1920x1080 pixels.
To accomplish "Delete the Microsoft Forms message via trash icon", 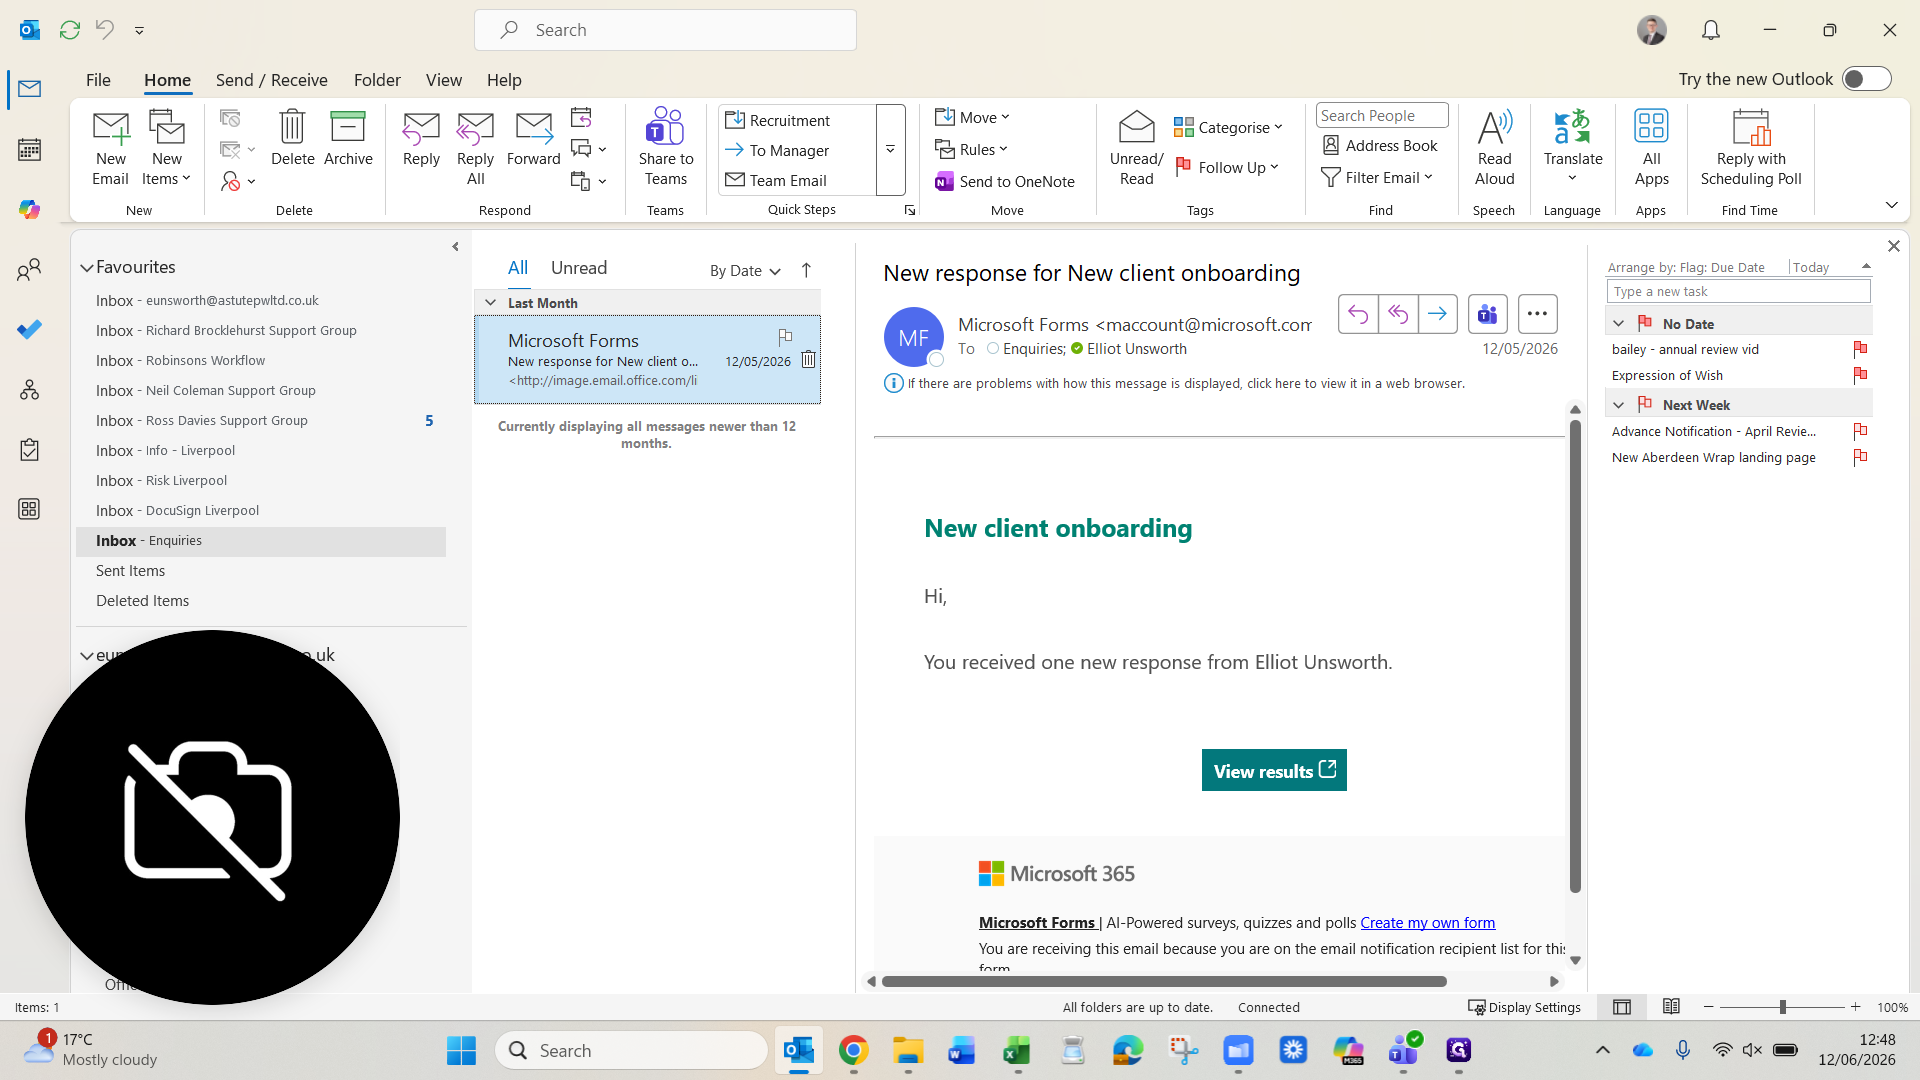I will pos(808,360).
